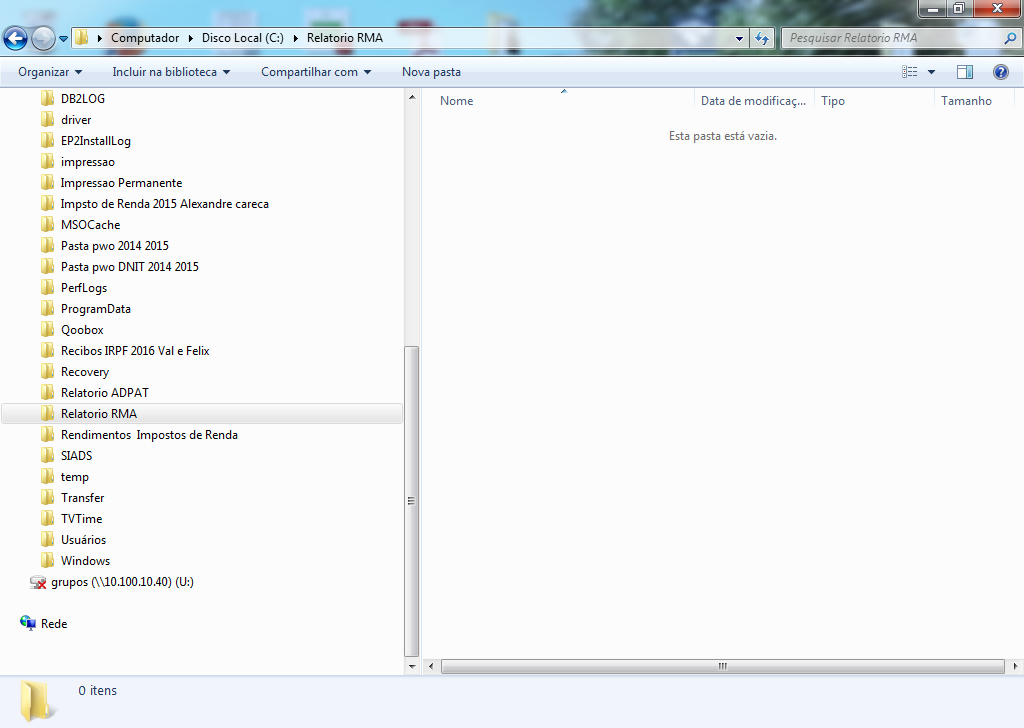Viewport: 1024px width, 728px height.
Task: Select TVTime folder in tree
Action: click(82, 518)
